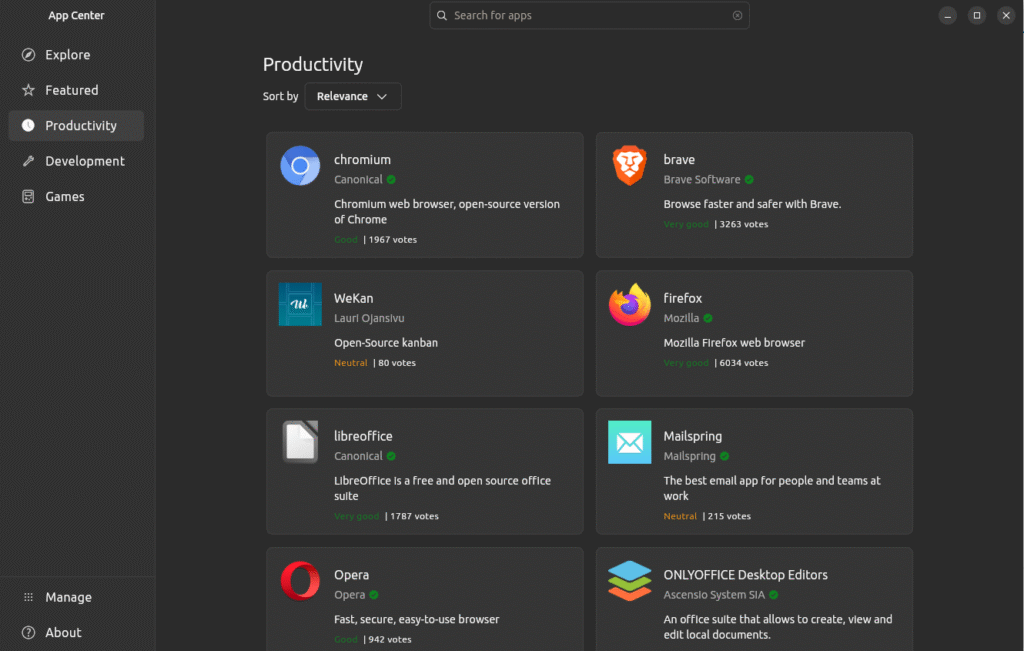Select the ONLYOFFICE layered icon
Image resolution: width=1024 pixels, height=651 pixels.
pos(629,581)
